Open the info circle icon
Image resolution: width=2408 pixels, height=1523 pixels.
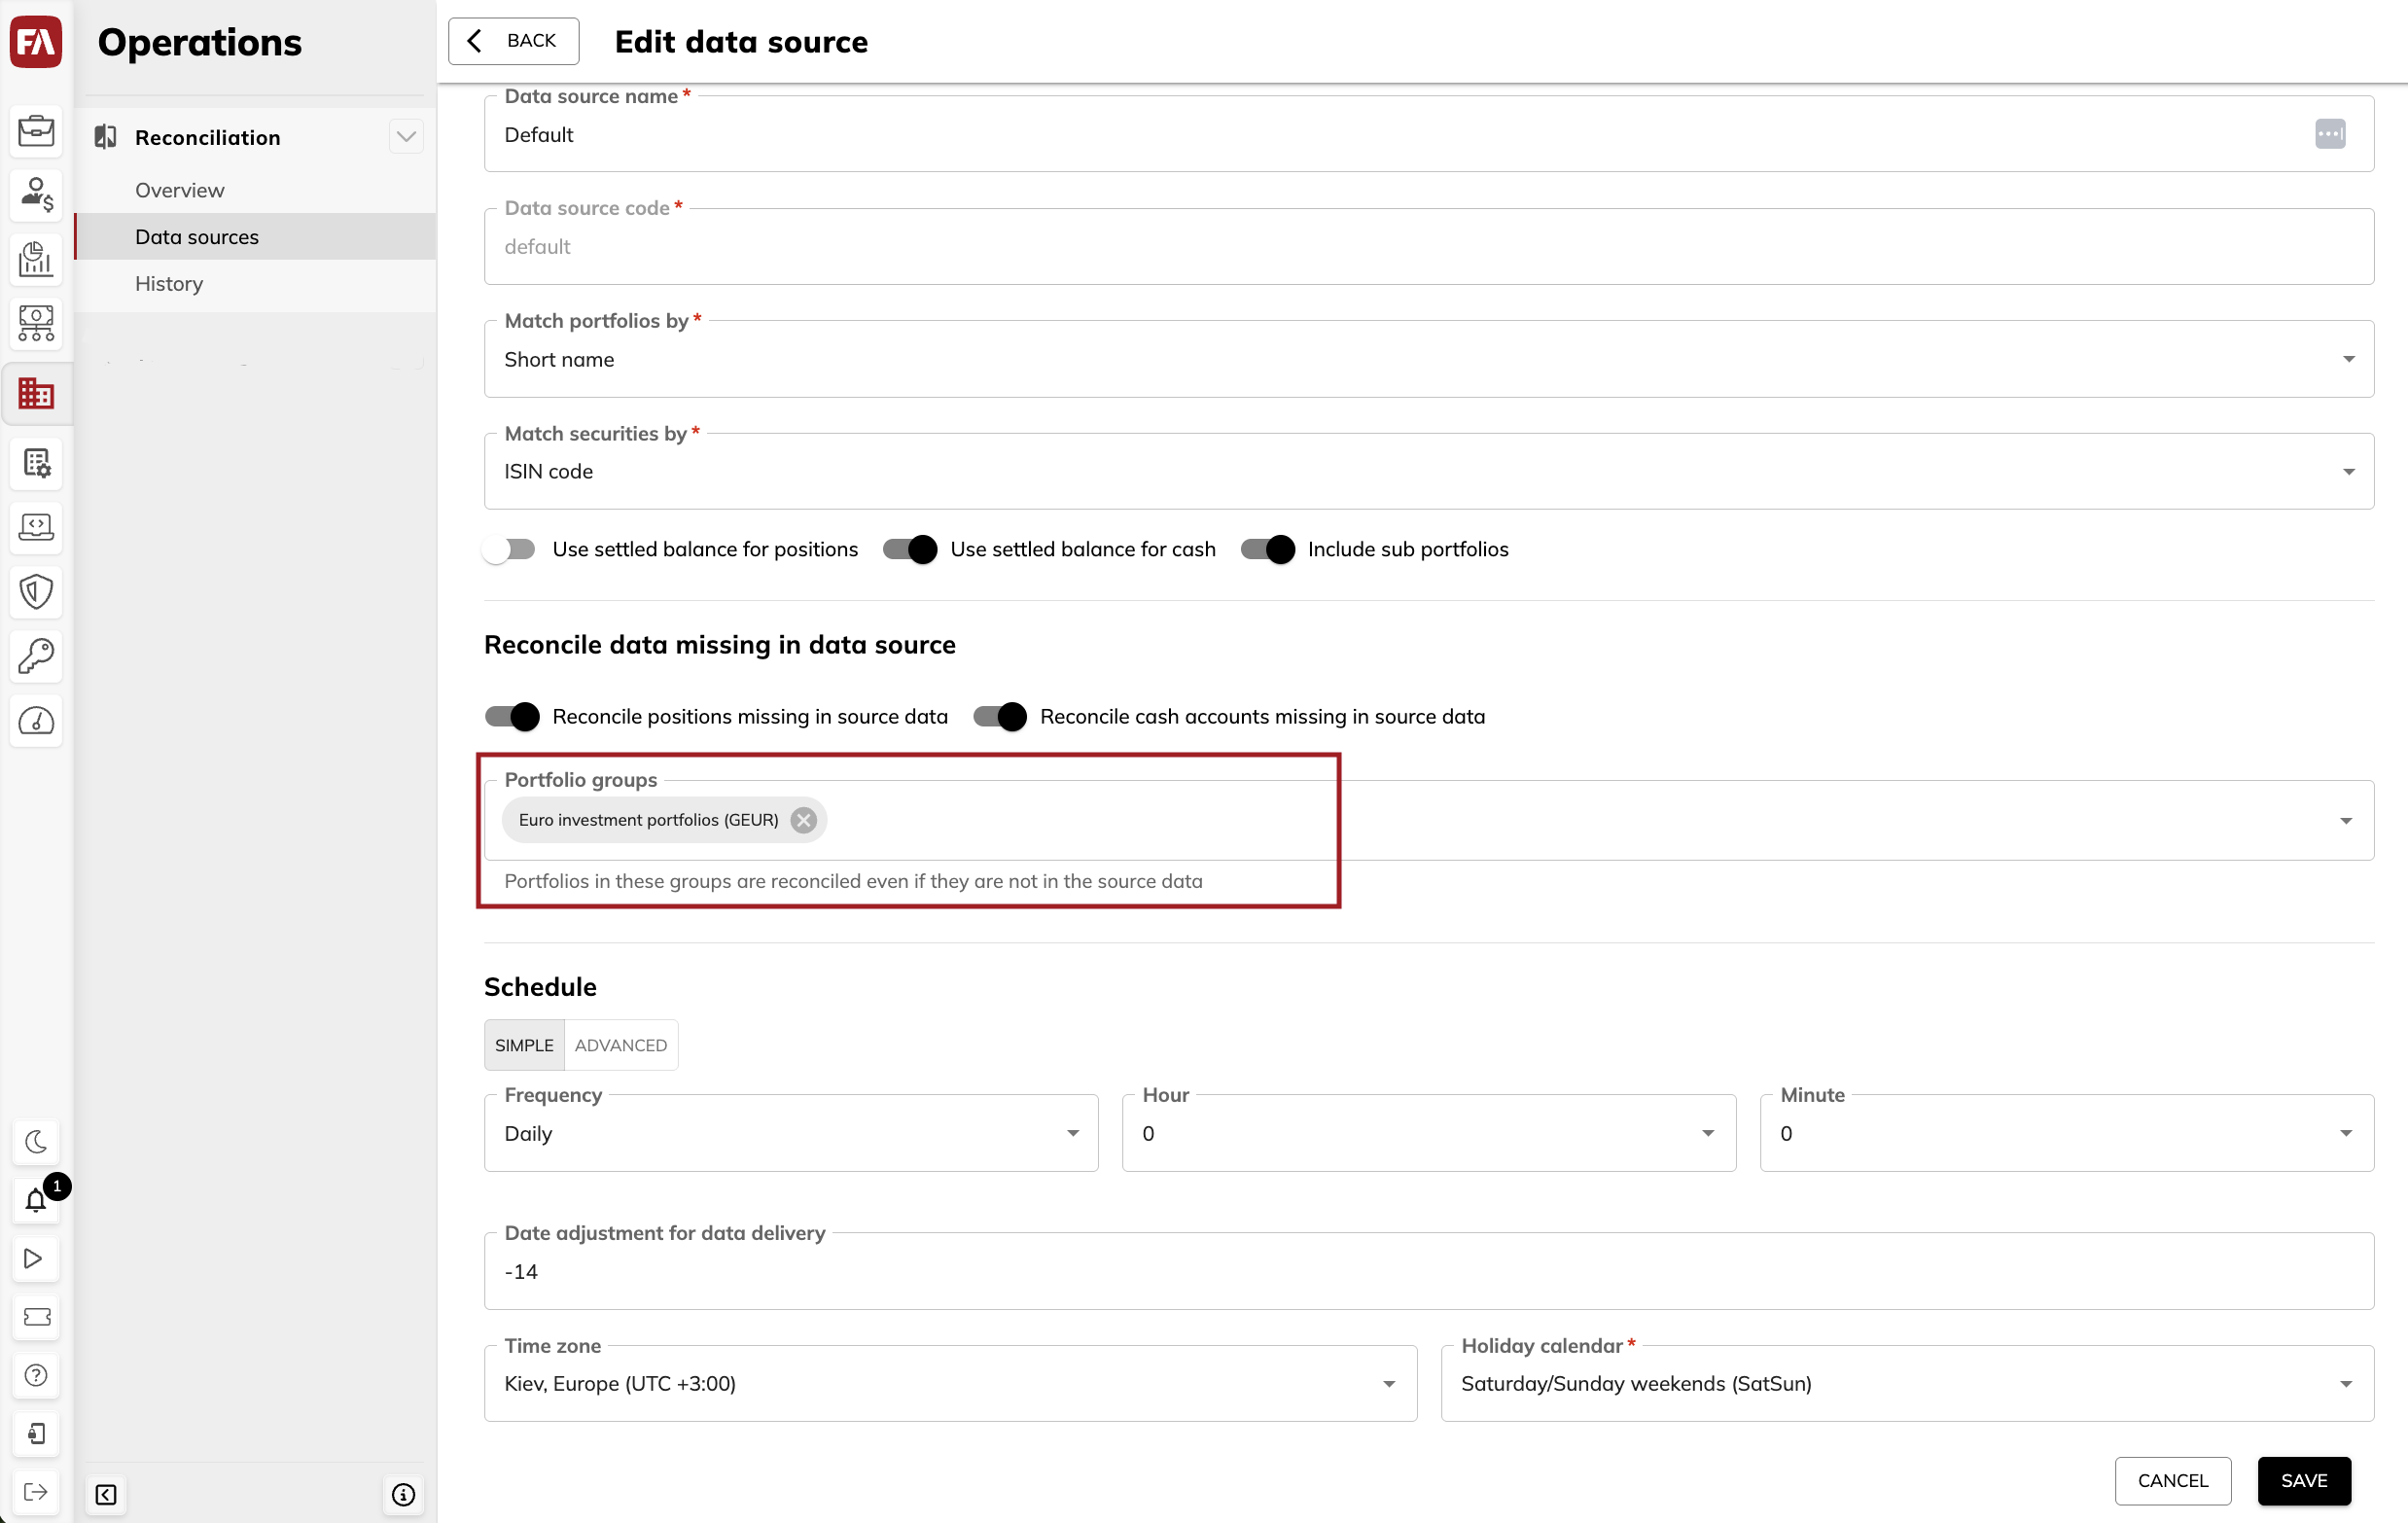403,1494
